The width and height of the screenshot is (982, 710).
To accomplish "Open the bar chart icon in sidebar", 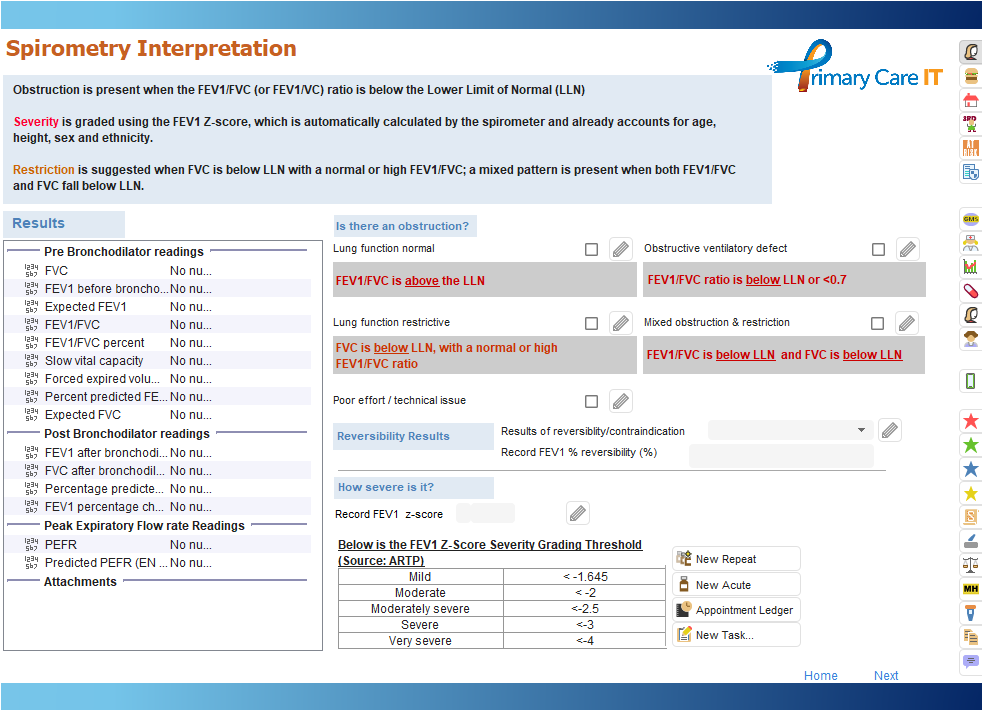I will point(970,267).
